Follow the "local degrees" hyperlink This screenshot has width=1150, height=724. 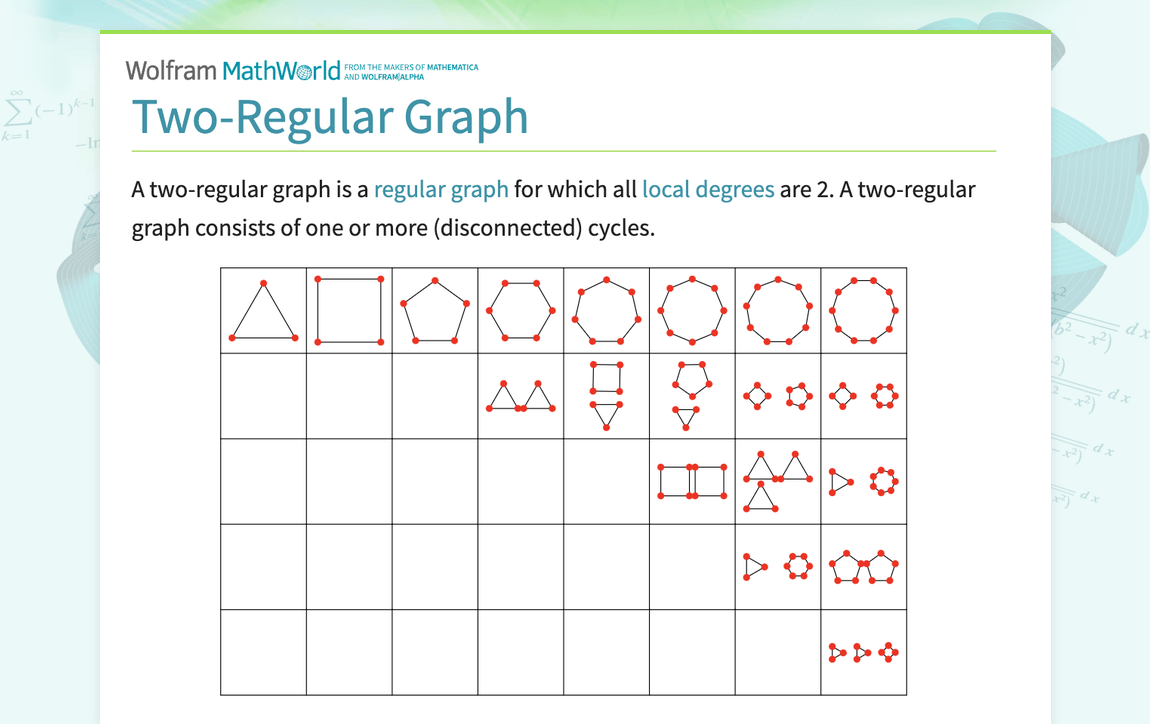tap(708, 189)
